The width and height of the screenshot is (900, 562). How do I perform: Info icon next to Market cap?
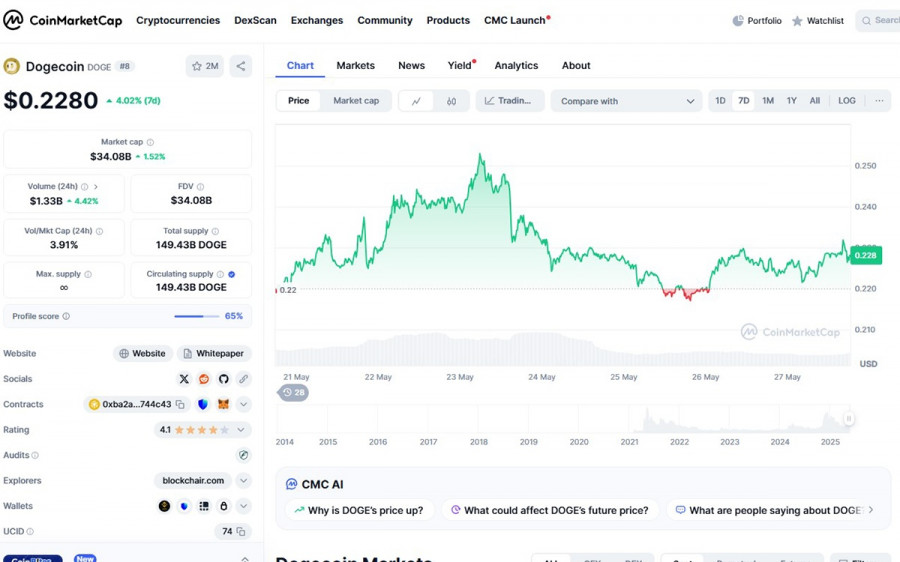pos(150,142)
